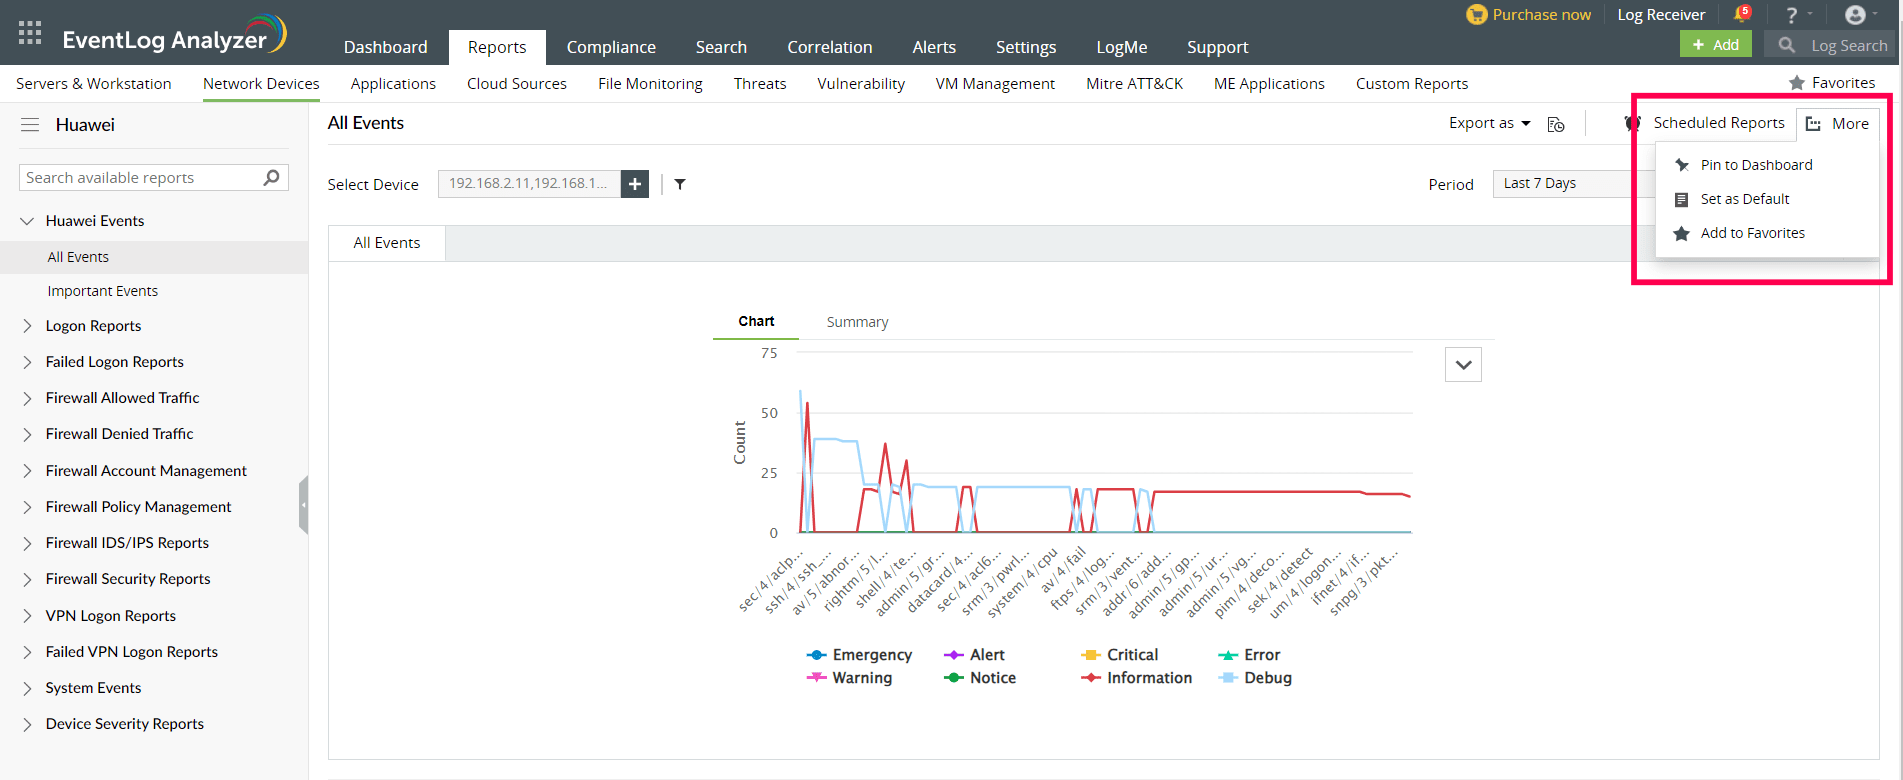Collapse the Huawei Events tree group
This screenshot has height=780, width=1903.
pyautogui.click(x=27, y=221)
